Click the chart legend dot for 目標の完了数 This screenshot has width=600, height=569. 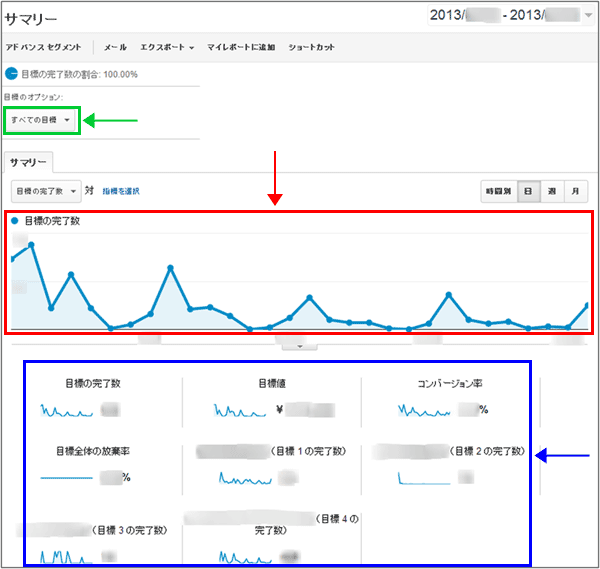pos(15,221)
